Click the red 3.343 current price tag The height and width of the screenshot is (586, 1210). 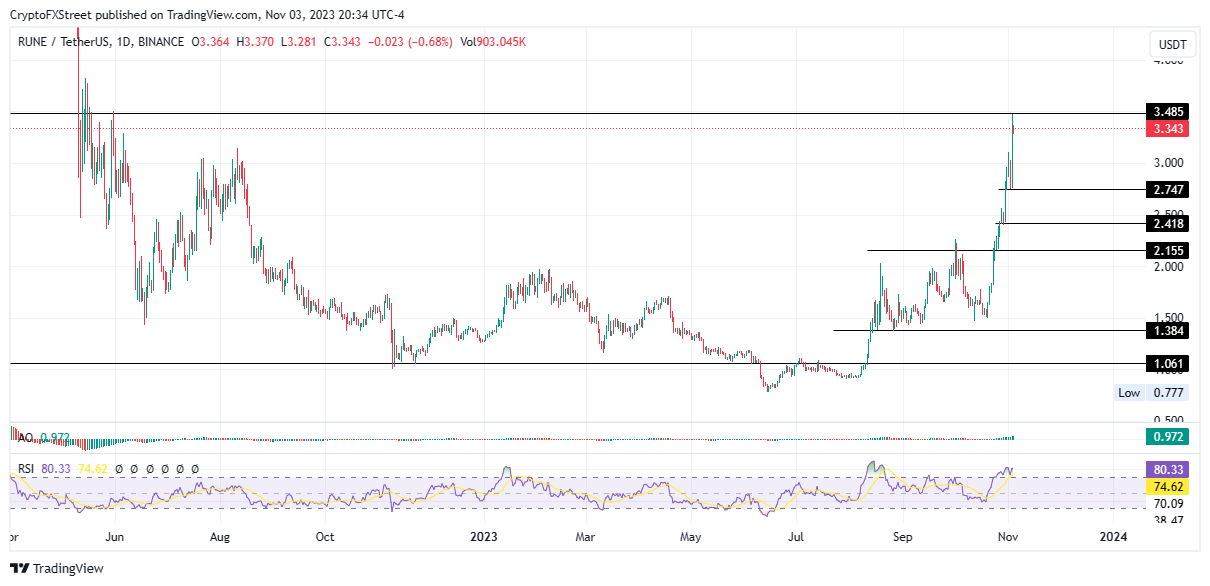click(1169, 129)
